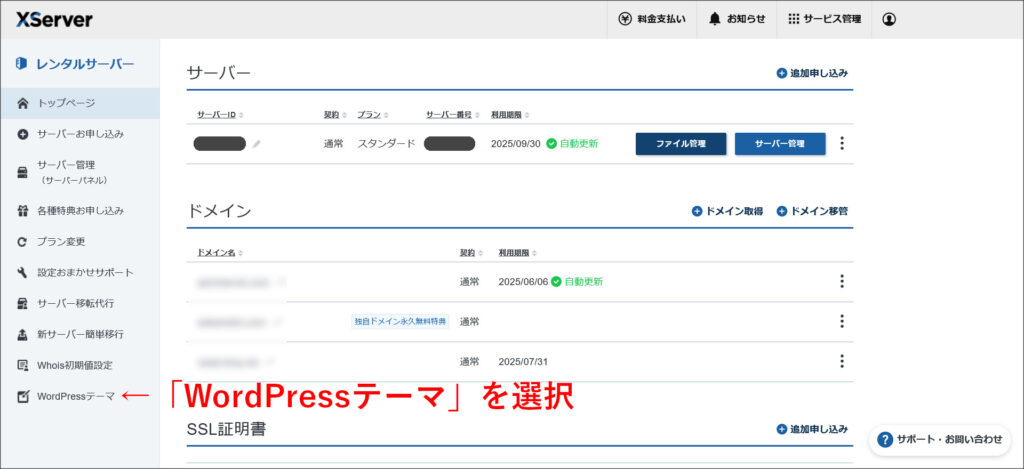The image size is (1024, 469).
Task: Sort the domain table by 契約
Action: coord(472,253)
